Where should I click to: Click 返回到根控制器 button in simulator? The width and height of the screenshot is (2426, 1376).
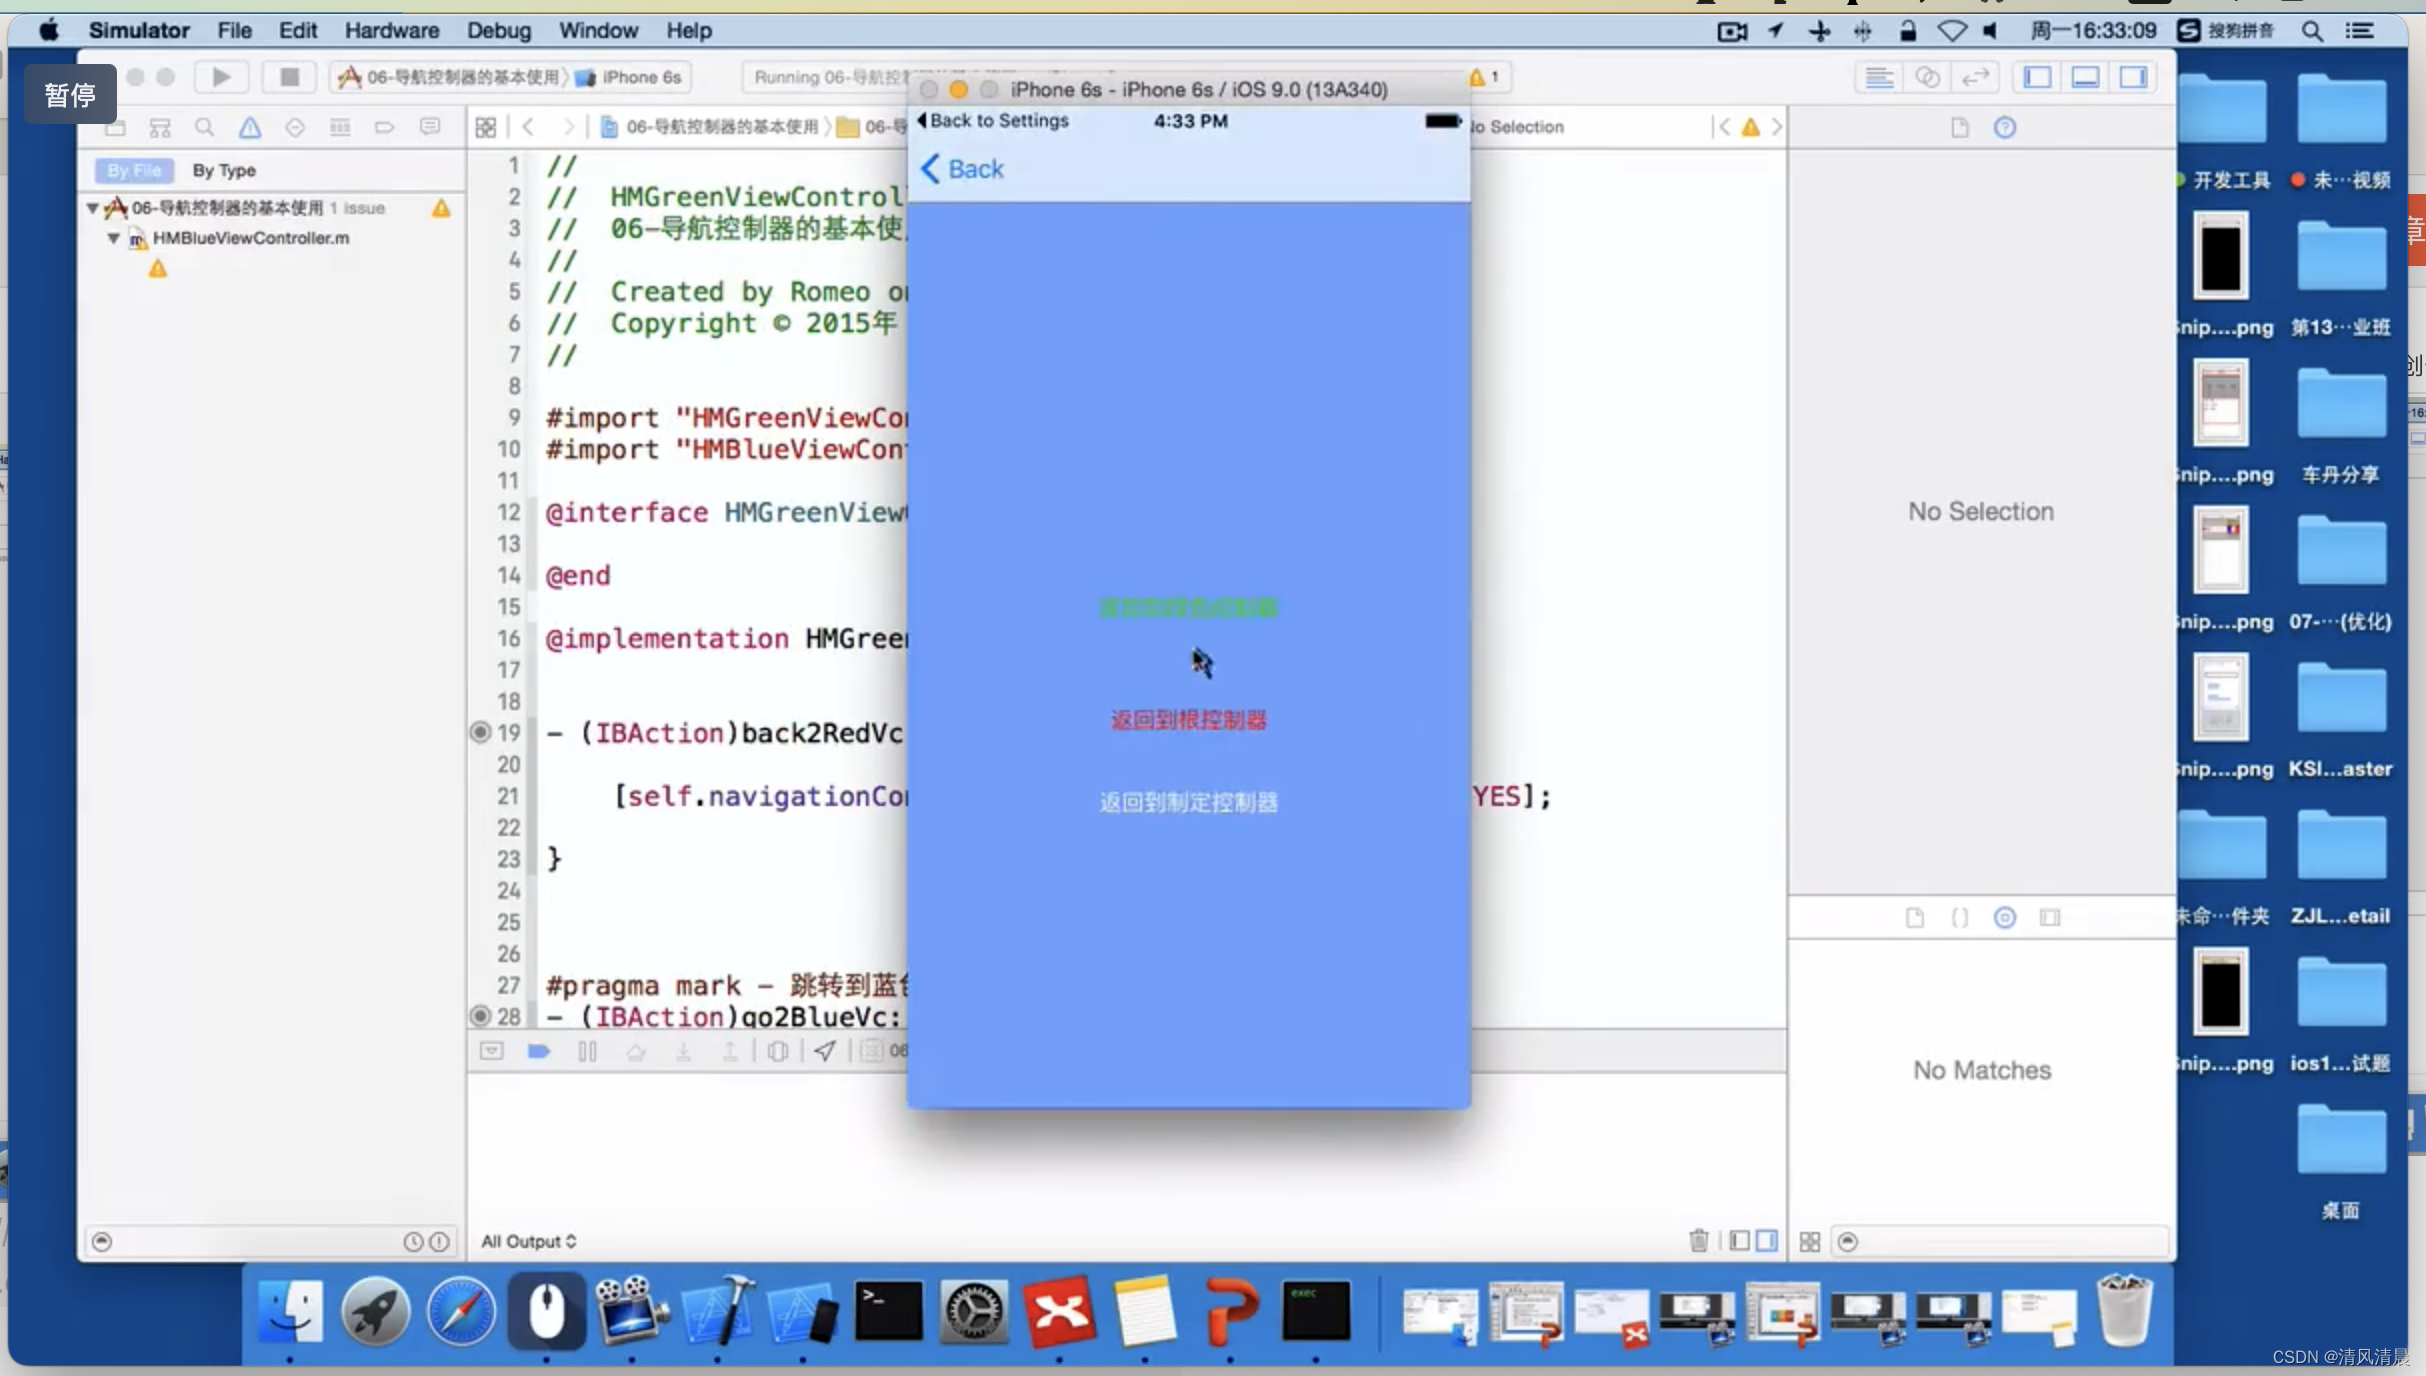tap(1190, 720)
